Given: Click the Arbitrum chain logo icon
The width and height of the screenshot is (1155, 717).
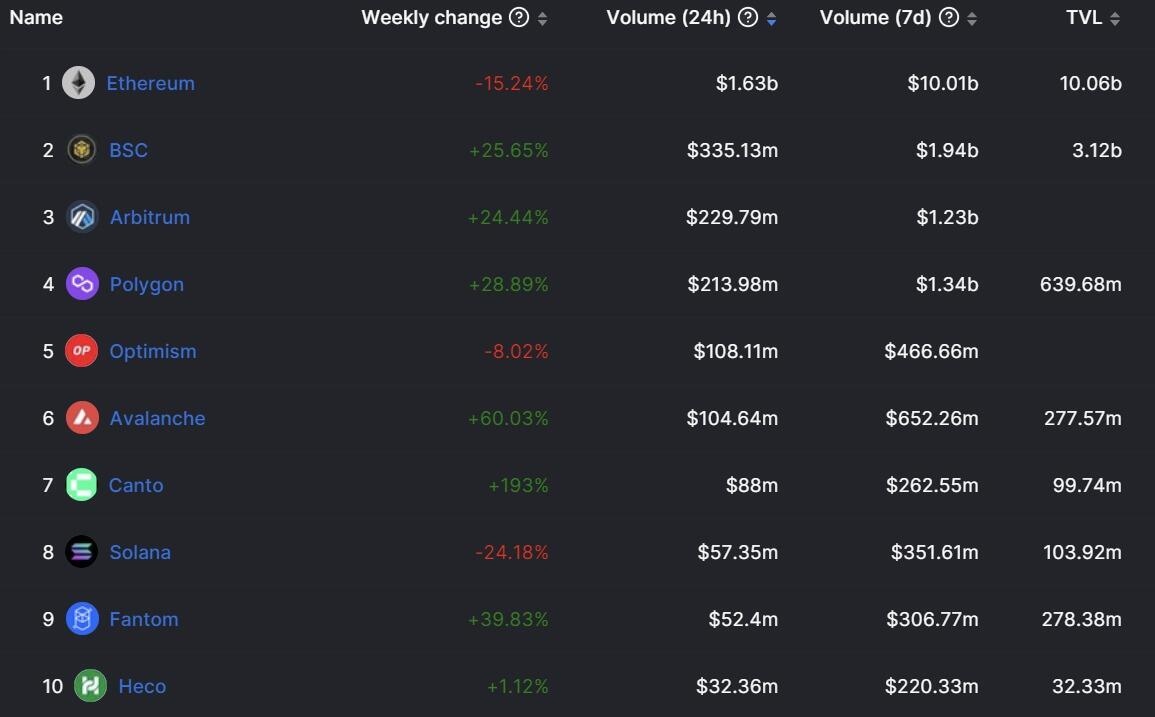Looking at the screenshot, I should coord(82,217).
